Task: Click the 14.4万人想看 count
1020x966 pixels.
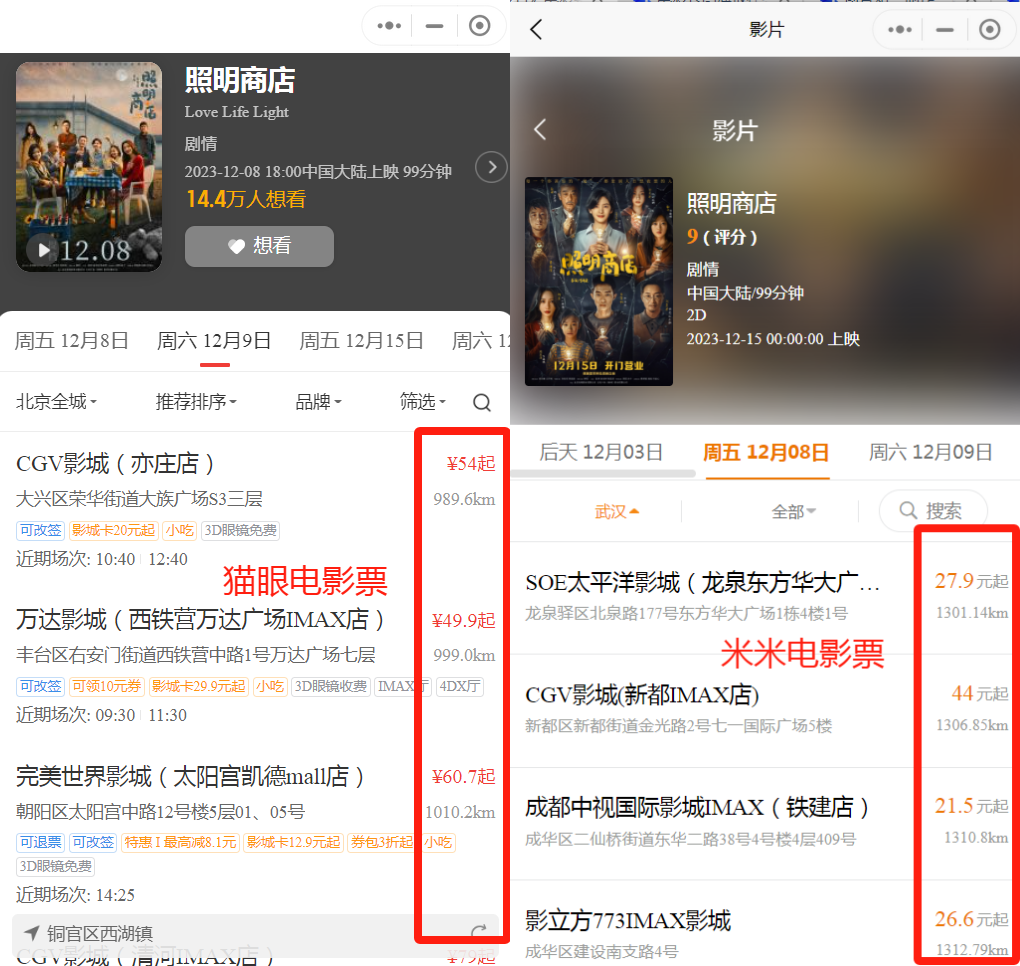Action: pos(246,199)
